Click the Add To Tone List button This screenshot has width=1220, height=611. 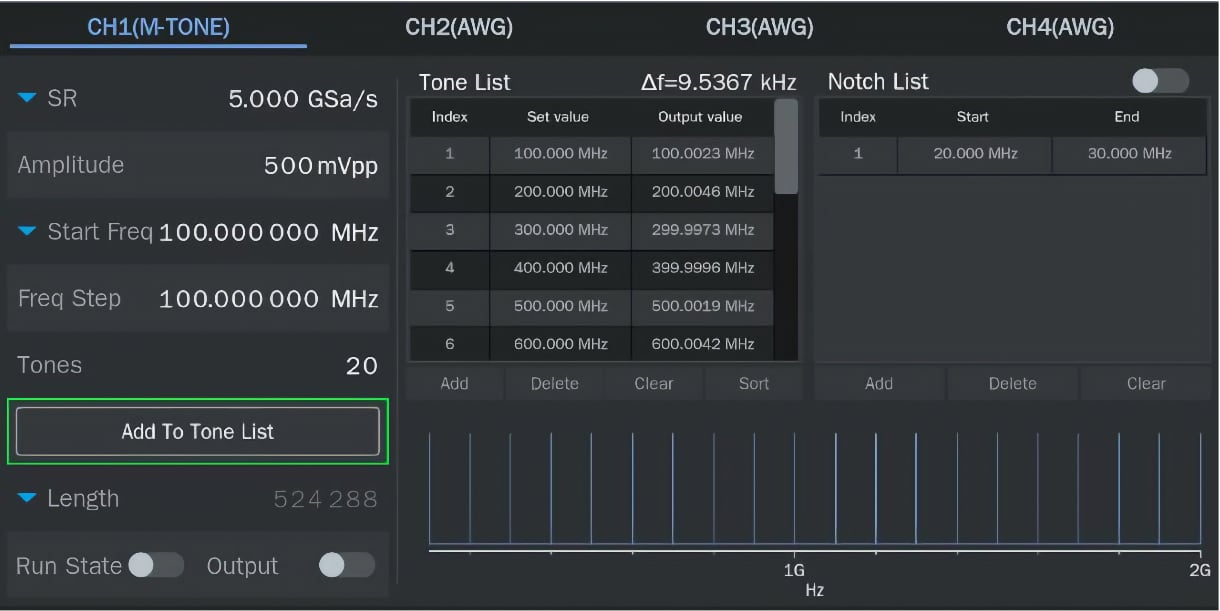pos(198,432)
